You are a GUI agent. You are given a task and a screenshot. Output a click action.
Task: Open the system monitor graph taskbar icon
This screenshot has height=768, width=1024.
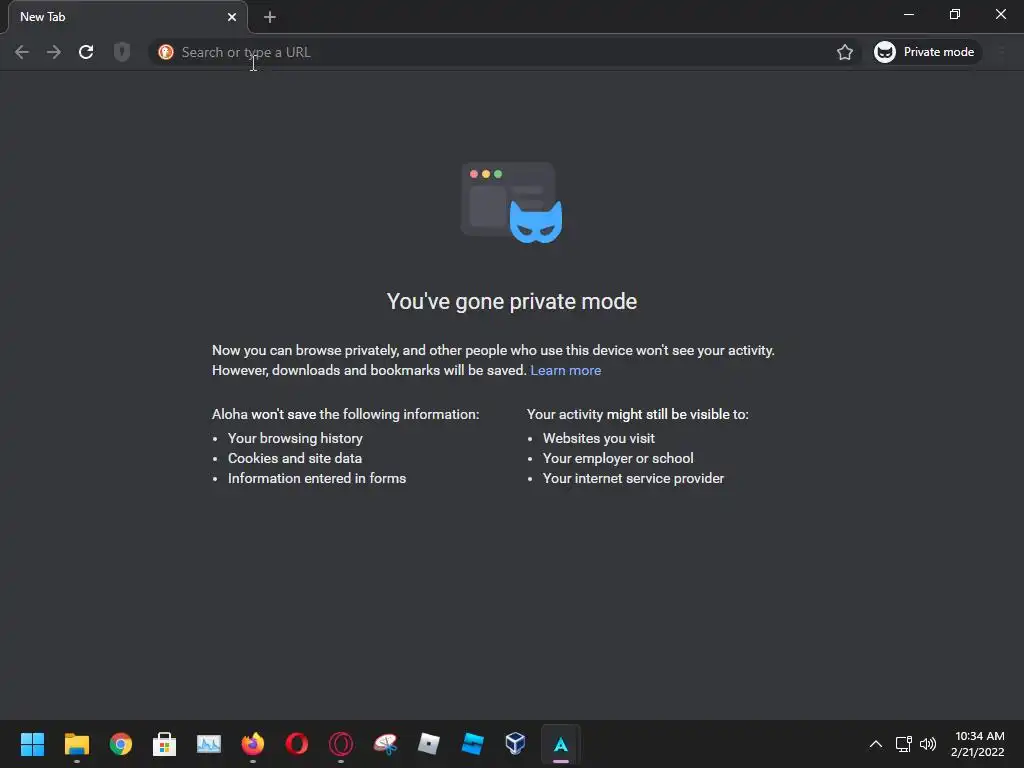click(x=209, y=744)
